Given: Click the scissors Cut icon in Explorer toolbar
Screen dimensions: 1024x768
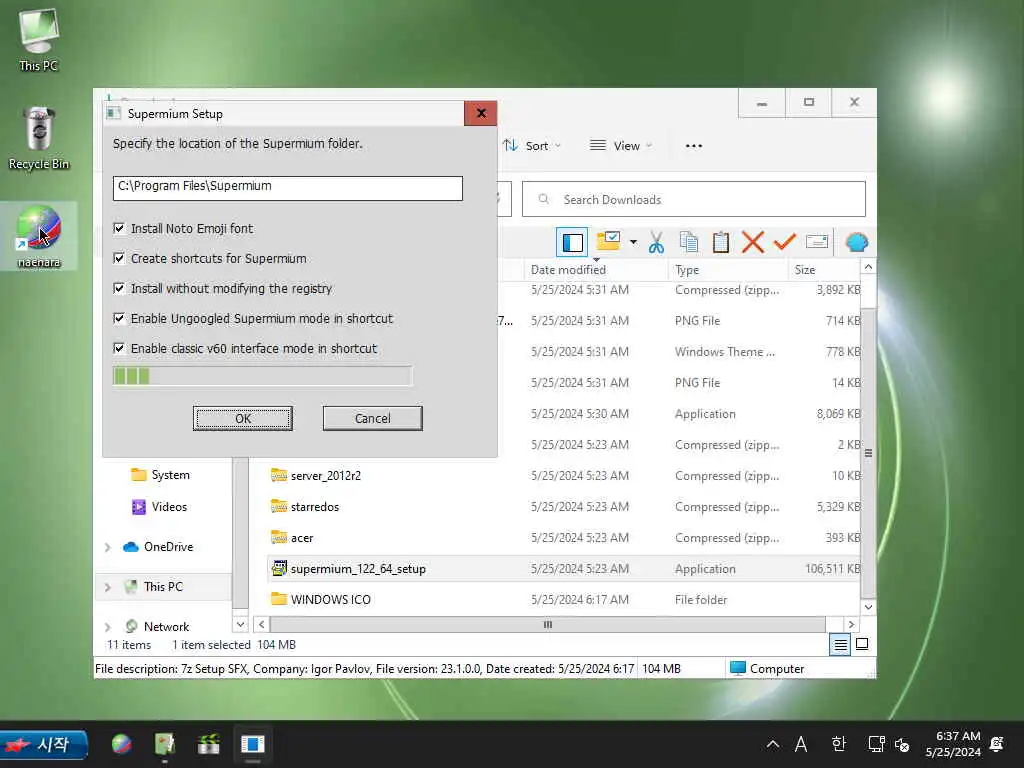Looking at the screenshot, I should click(656, 242).
